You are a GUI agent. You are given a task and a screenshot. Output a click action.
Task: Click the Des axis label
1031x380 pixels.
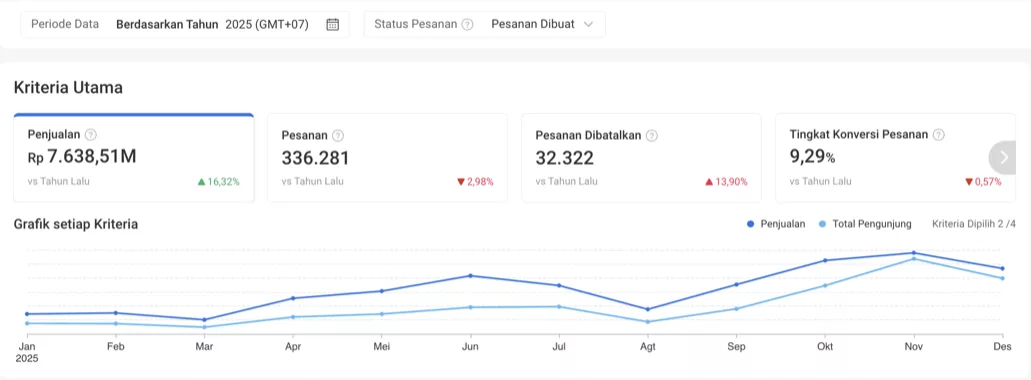click(1002, 346)
